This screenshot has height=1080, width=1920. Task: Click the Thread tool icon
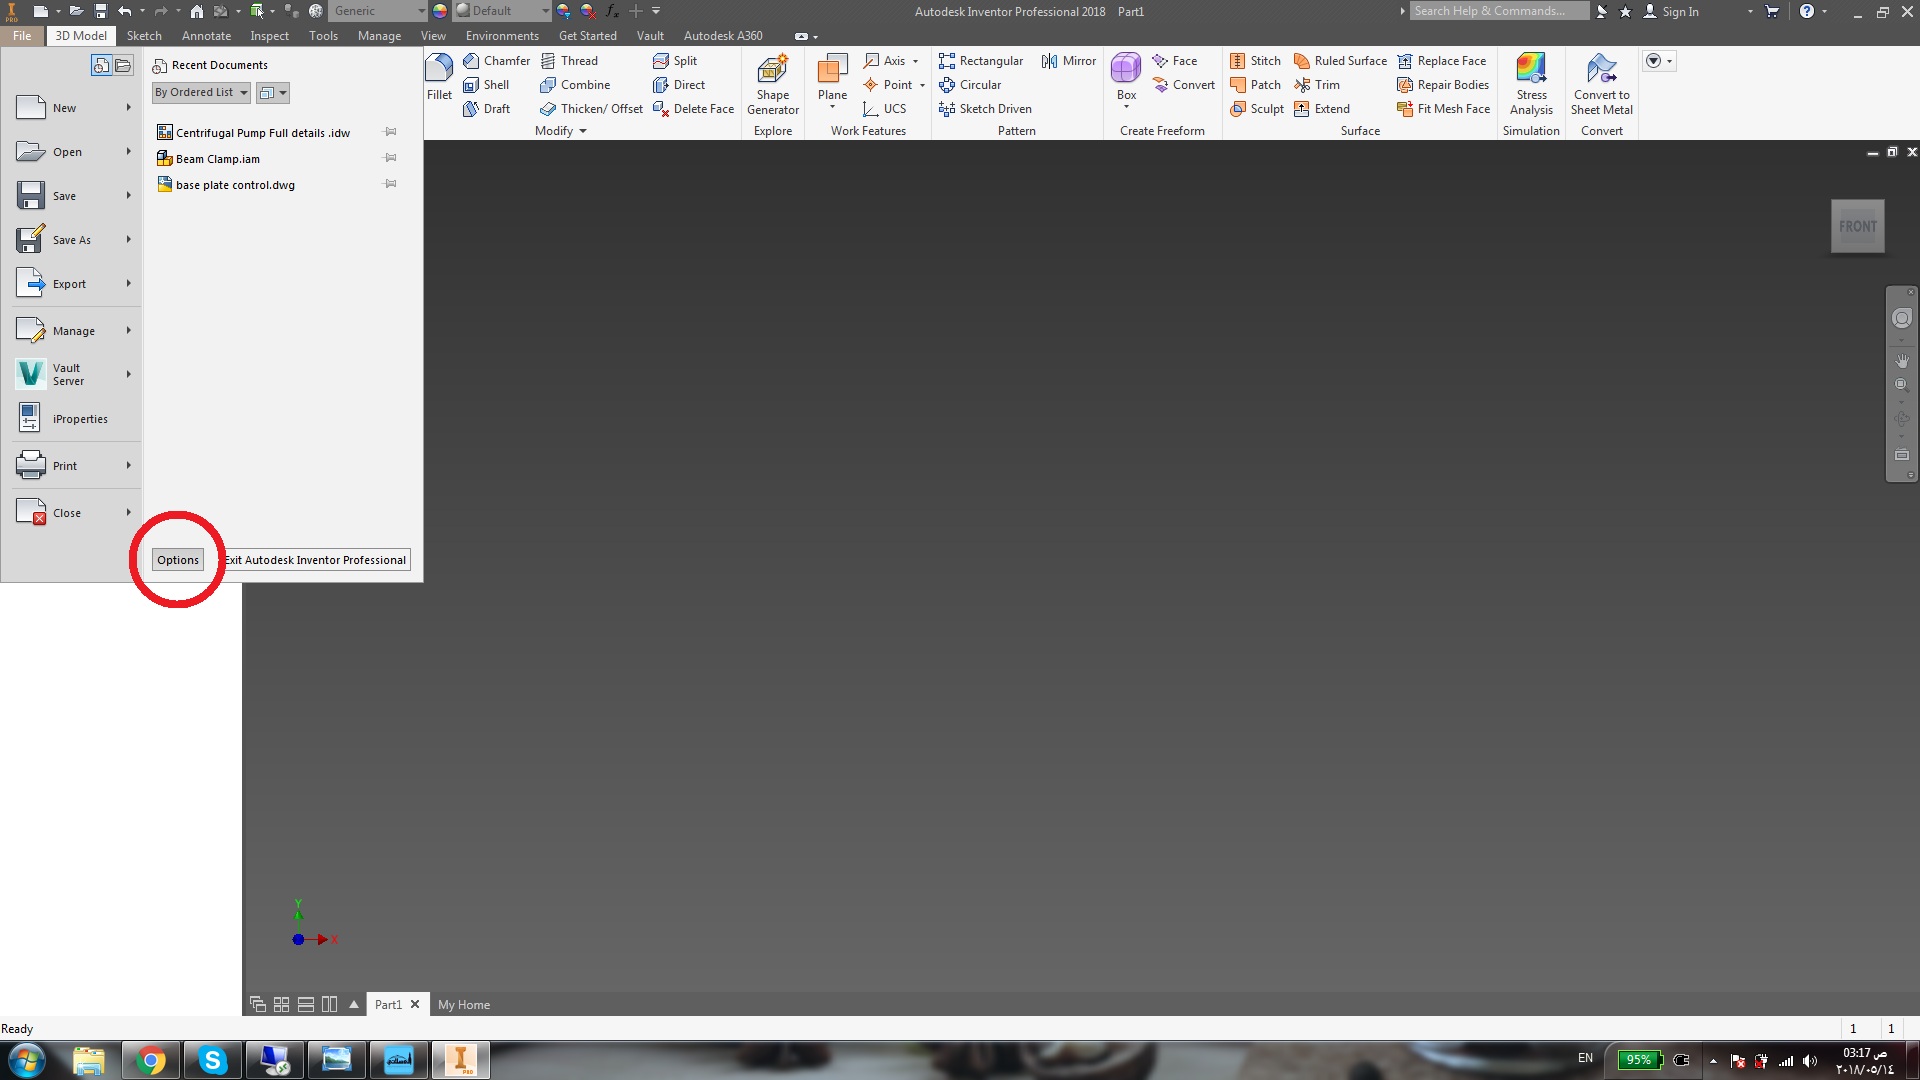pyautogui.click(x=549, y=61)
